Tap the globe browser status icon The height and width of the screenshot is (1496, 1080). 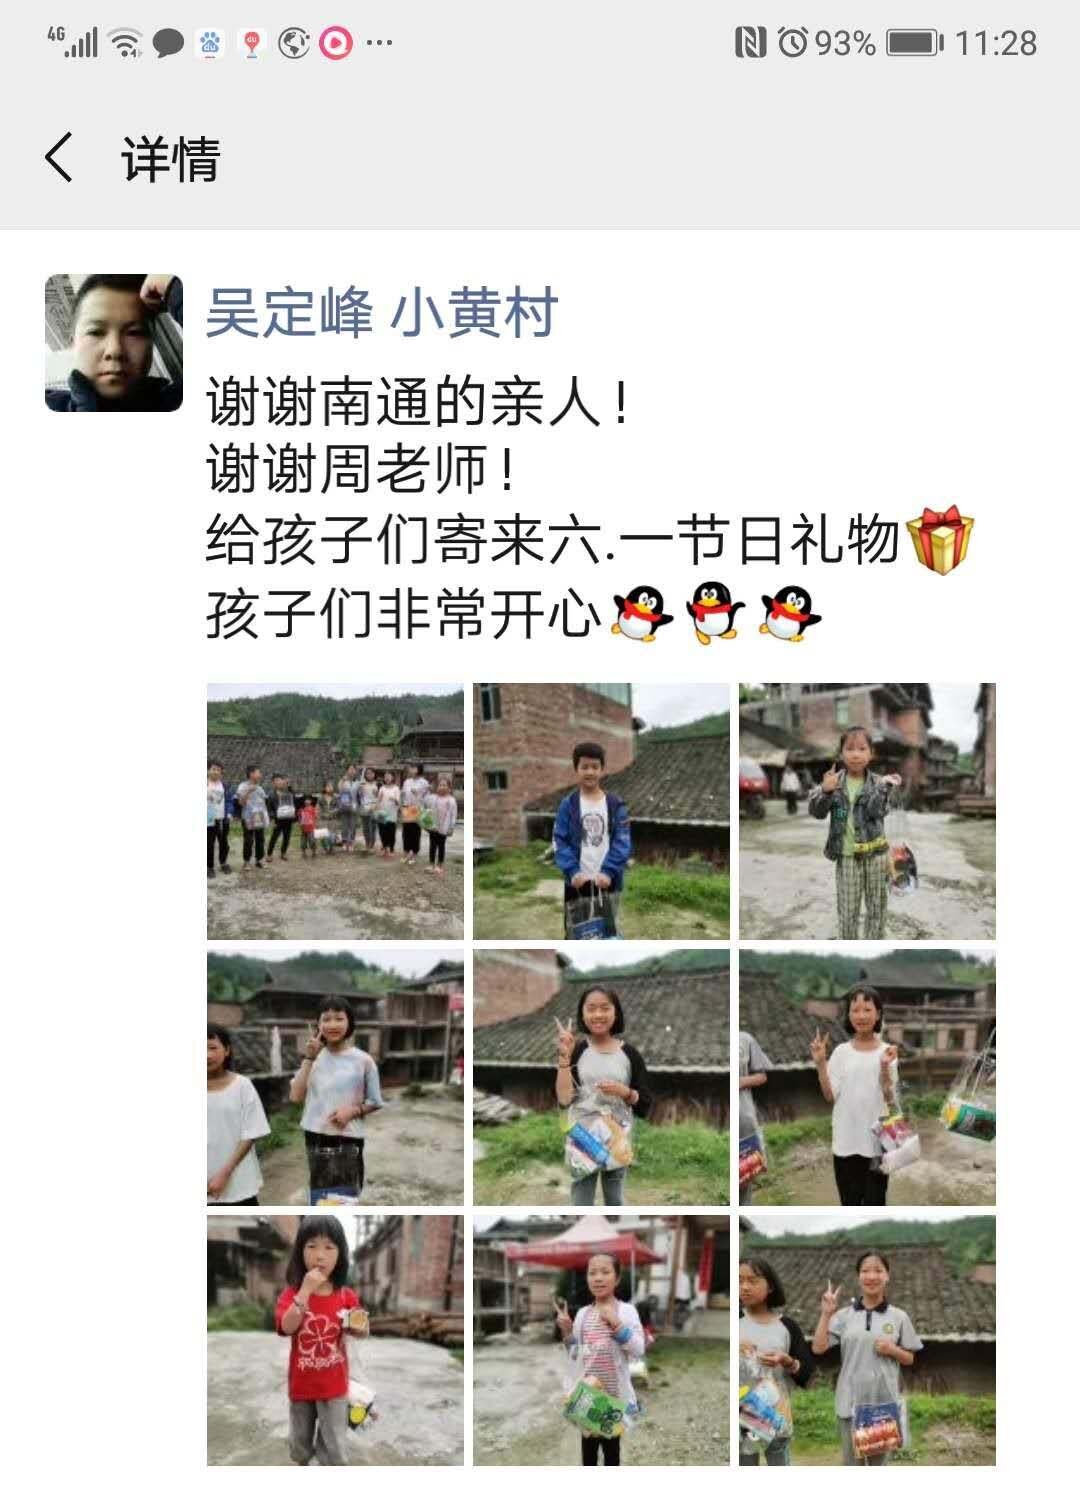coord(294,43)
